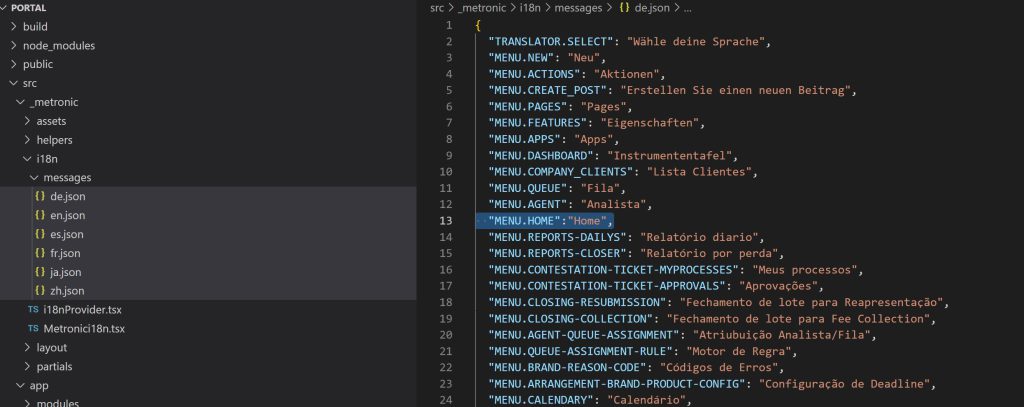Click the JSON icon beside ja.json
The height and width of the screenshot is (407, 1024).
(40, 272)
